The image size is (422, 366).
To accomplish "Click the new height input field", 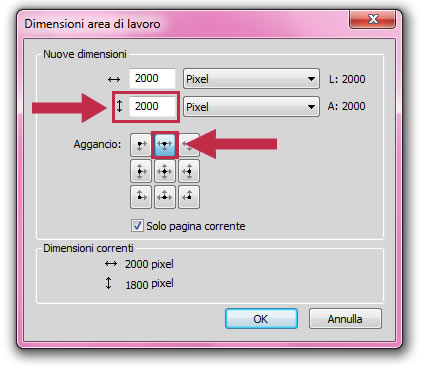I will [152, 106].
